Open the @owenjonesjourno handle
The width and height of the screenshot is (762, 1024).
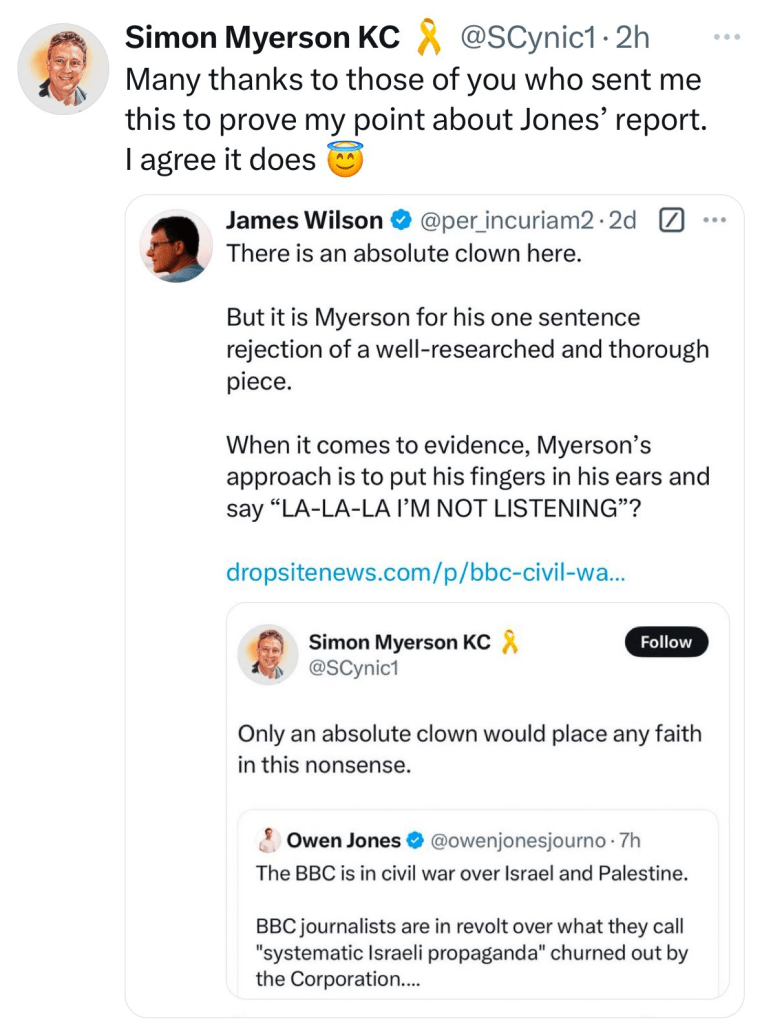tap(517, 841)
